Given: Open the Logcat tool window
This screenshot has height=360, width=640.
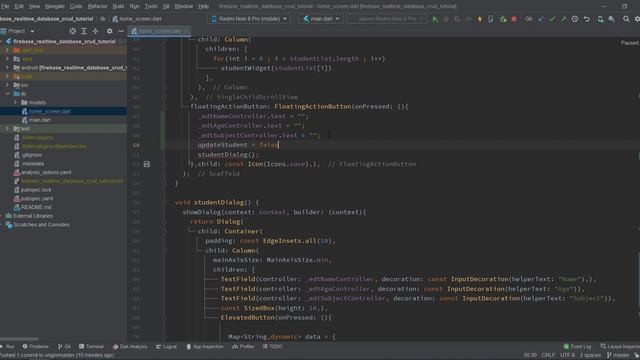Looking at the screenshot, I should click(166, 347).
